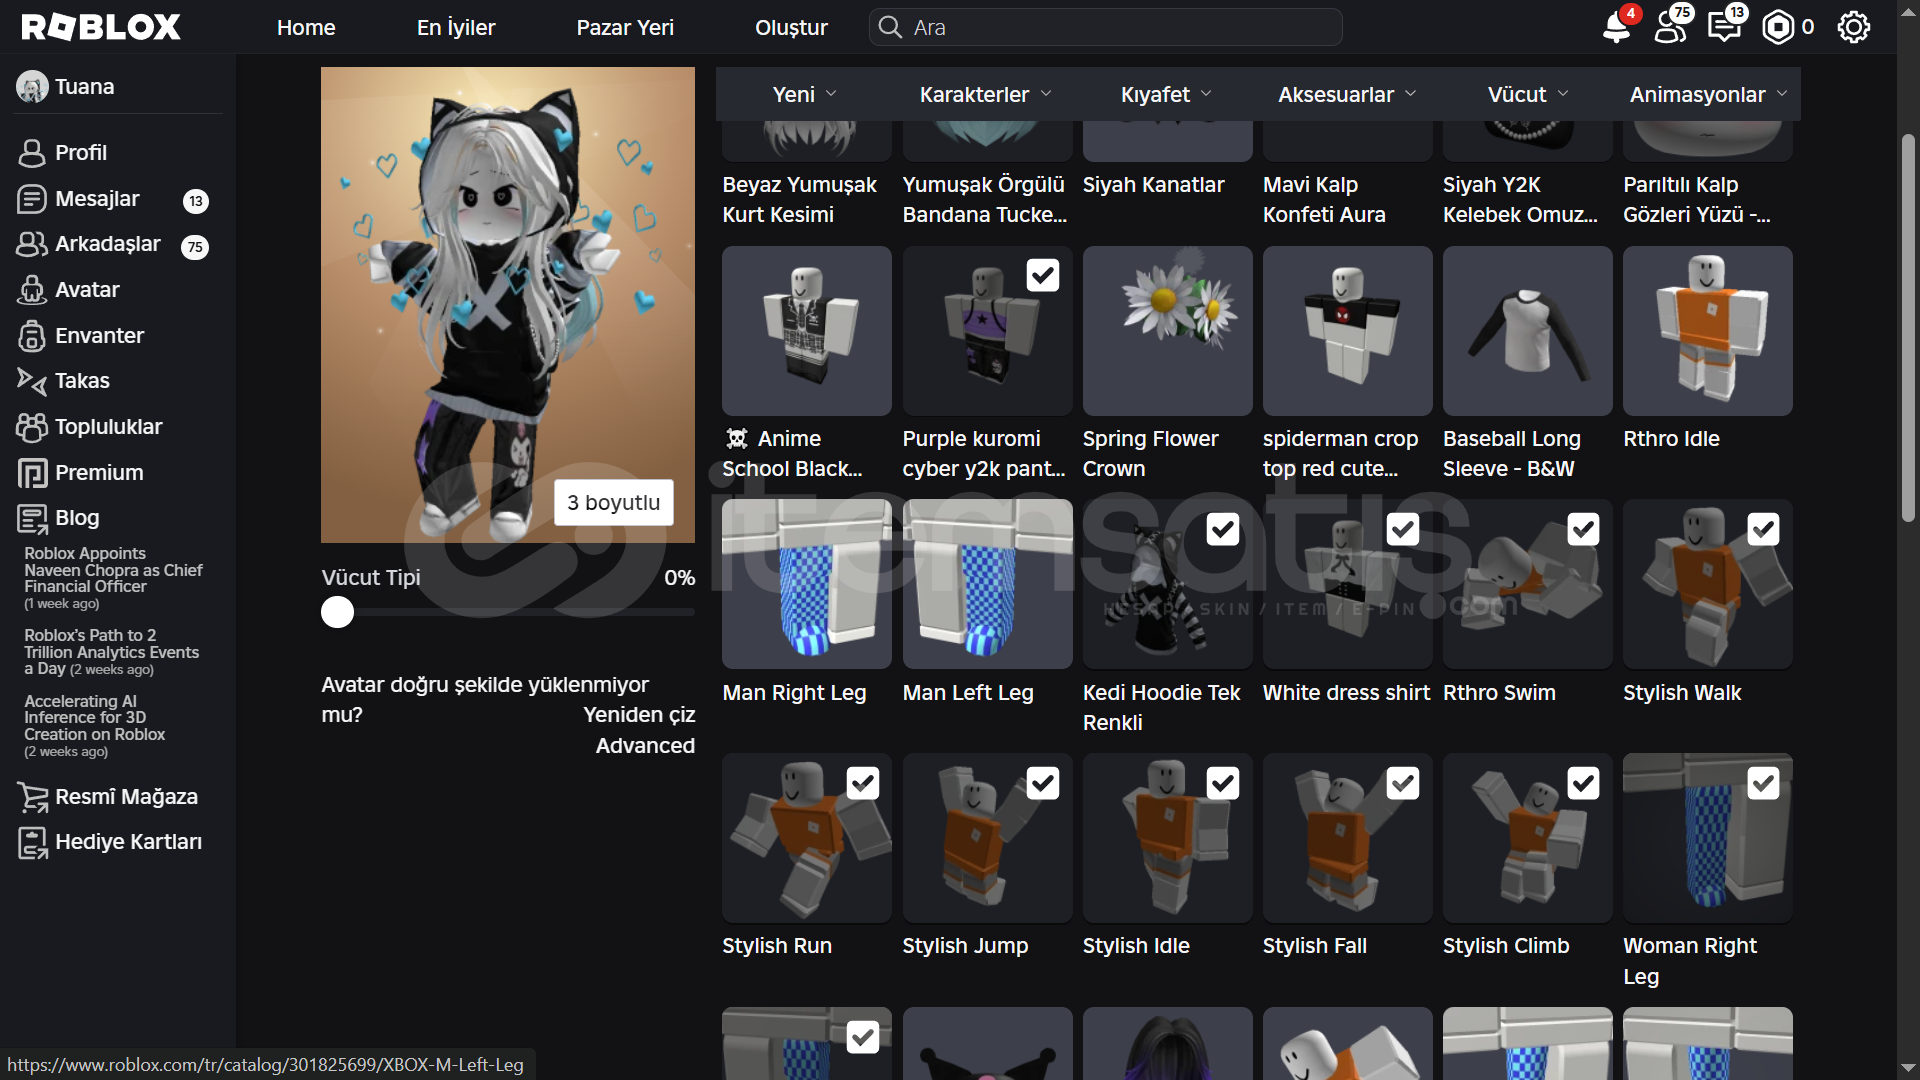Expand the Kıyafet dropdown
The image size is (1920, 1080).
[x=1166, y=94]
